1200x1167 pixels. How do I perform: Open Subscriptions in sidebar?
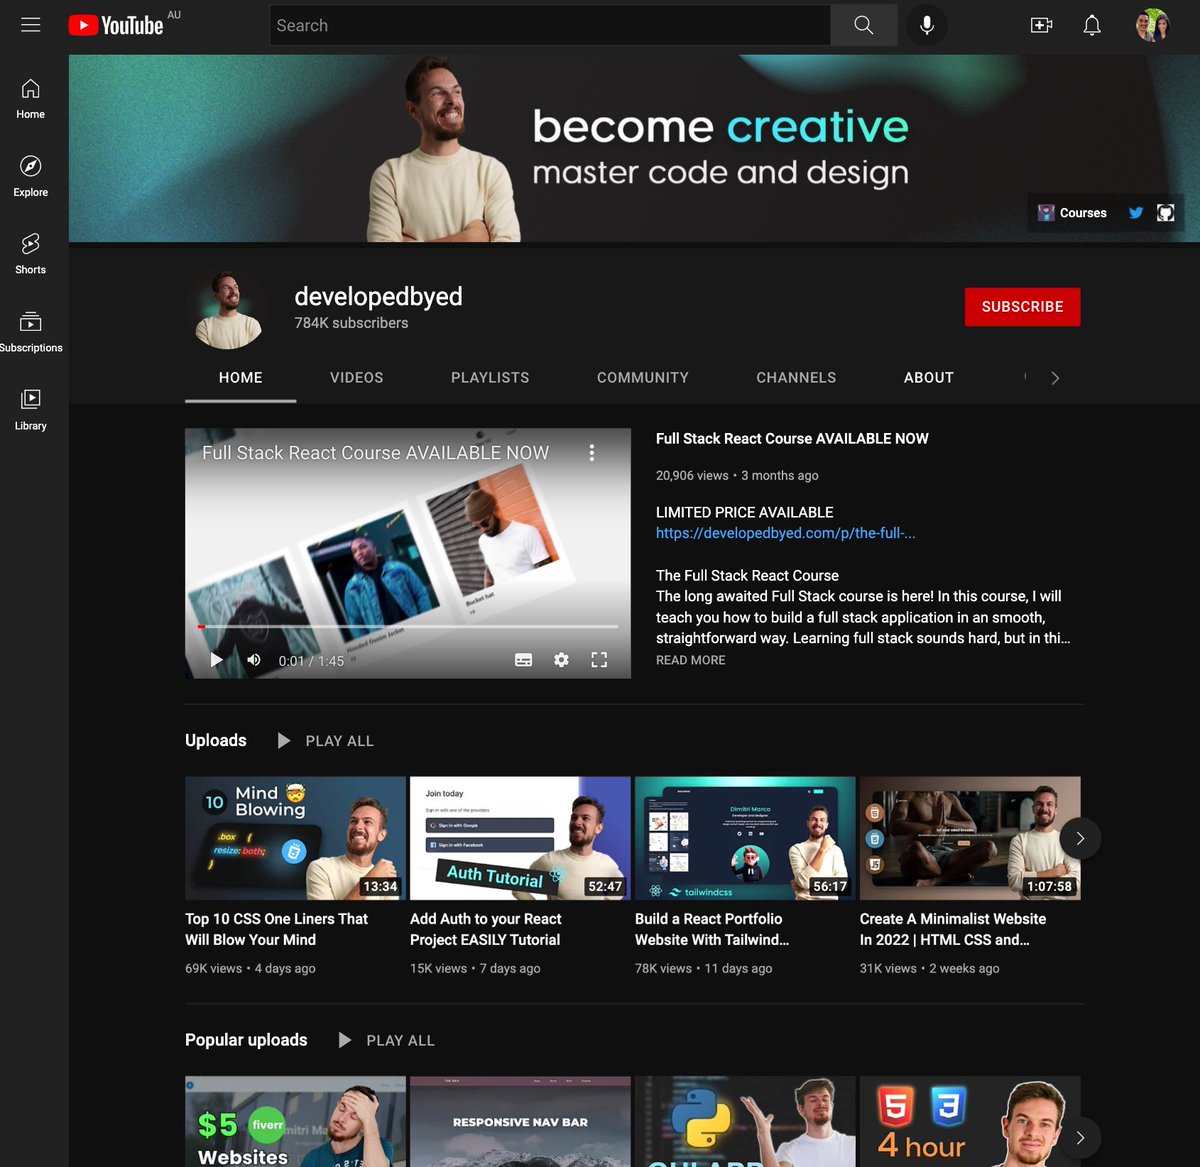click(31, 332)
